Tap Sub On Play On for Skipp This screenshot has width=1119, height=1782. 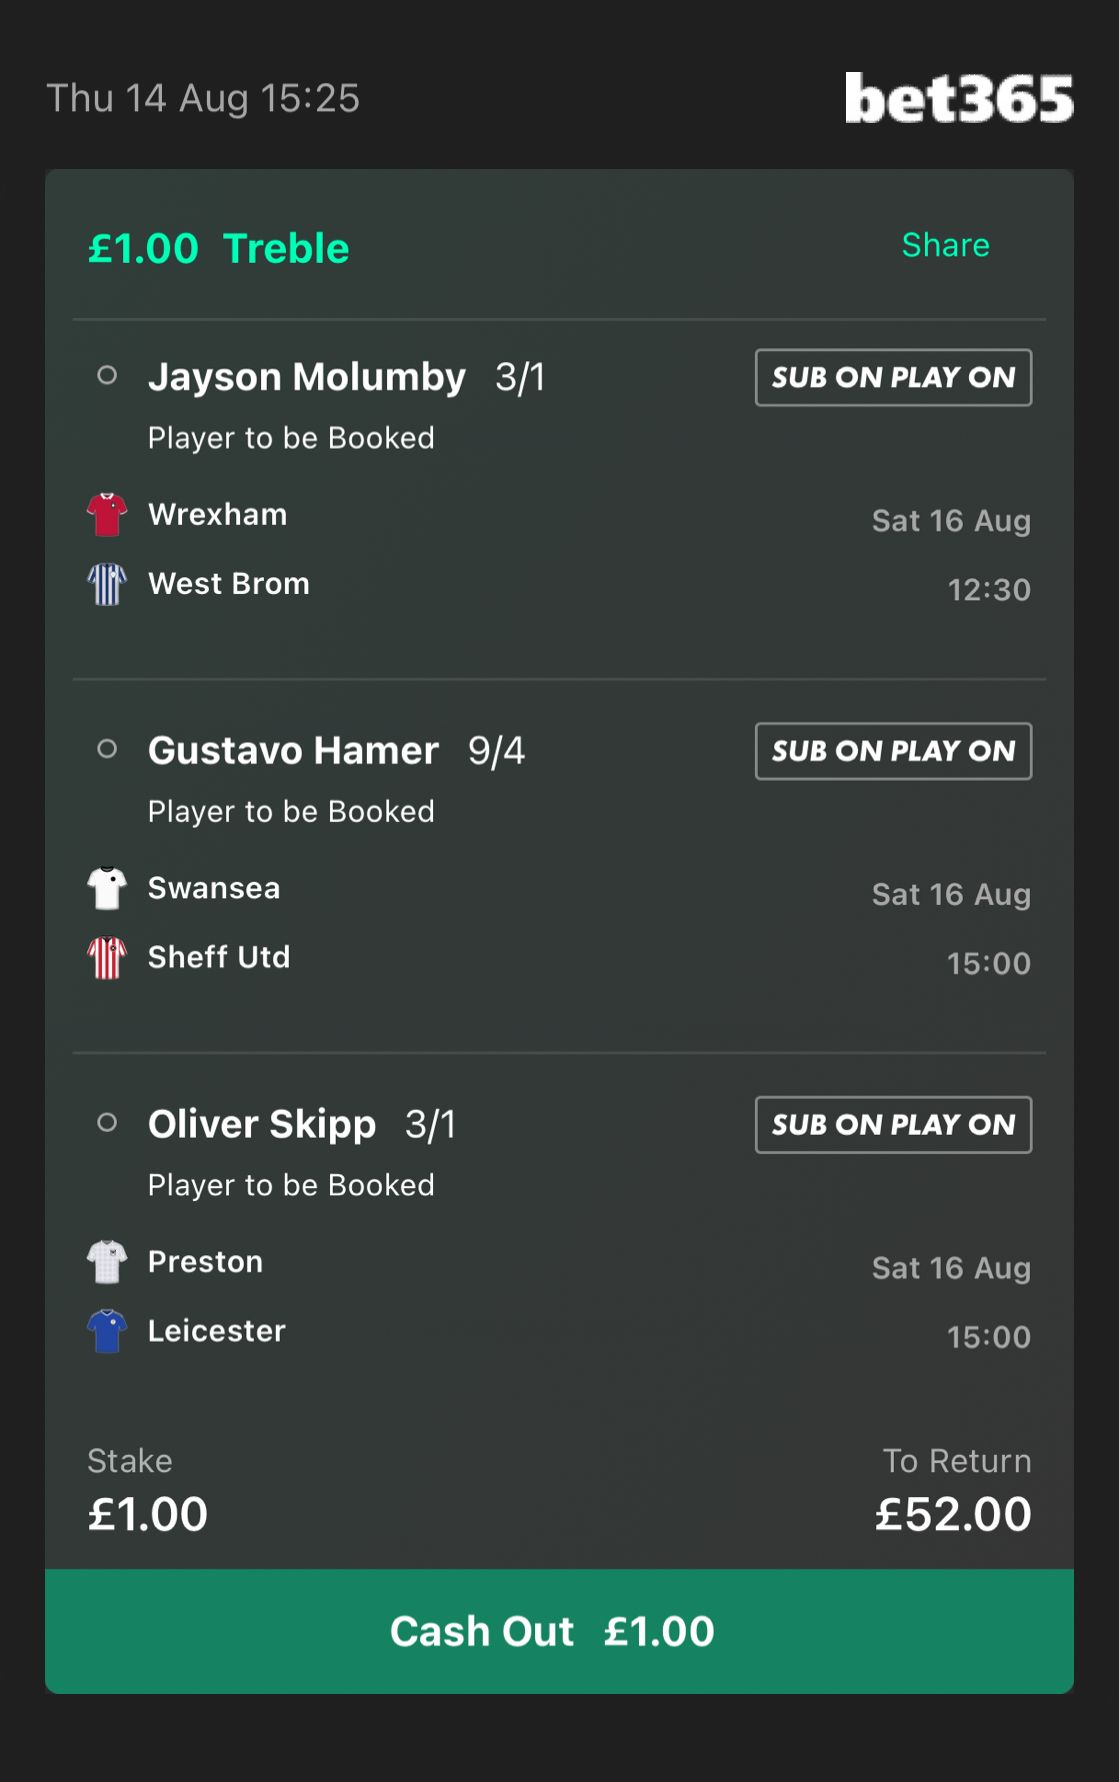893,1125
